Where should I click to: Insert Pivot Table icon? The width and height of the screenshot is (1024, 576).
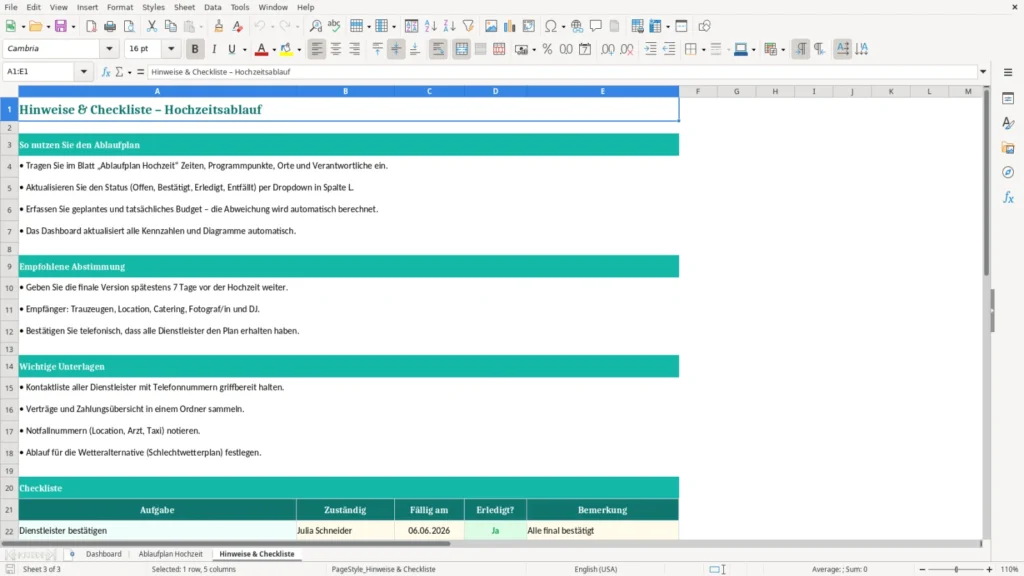[x=528, y=26]
